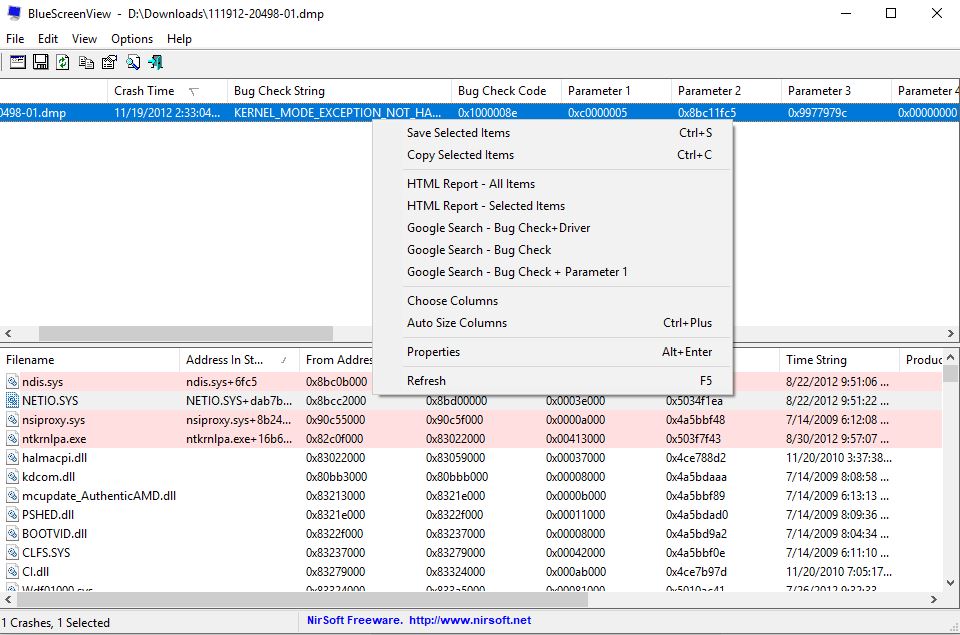The image size is (960, 635).
Task: Click the file icon beside PSHED.dll
Action: (x=12, y=514)
